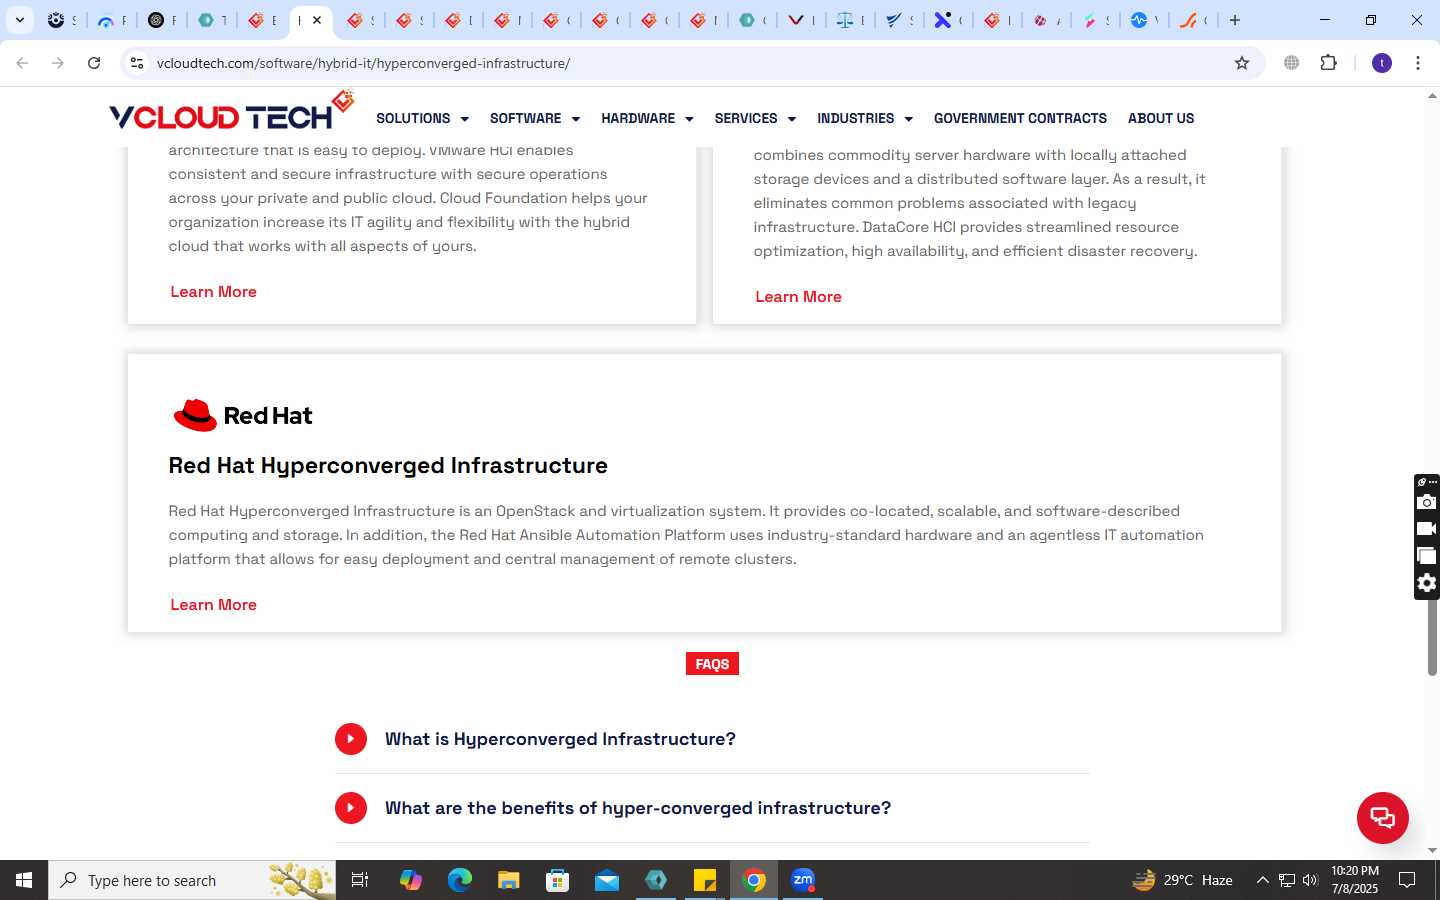
Task: Click the vCloud Tech logo
Action: coord(232,112)
